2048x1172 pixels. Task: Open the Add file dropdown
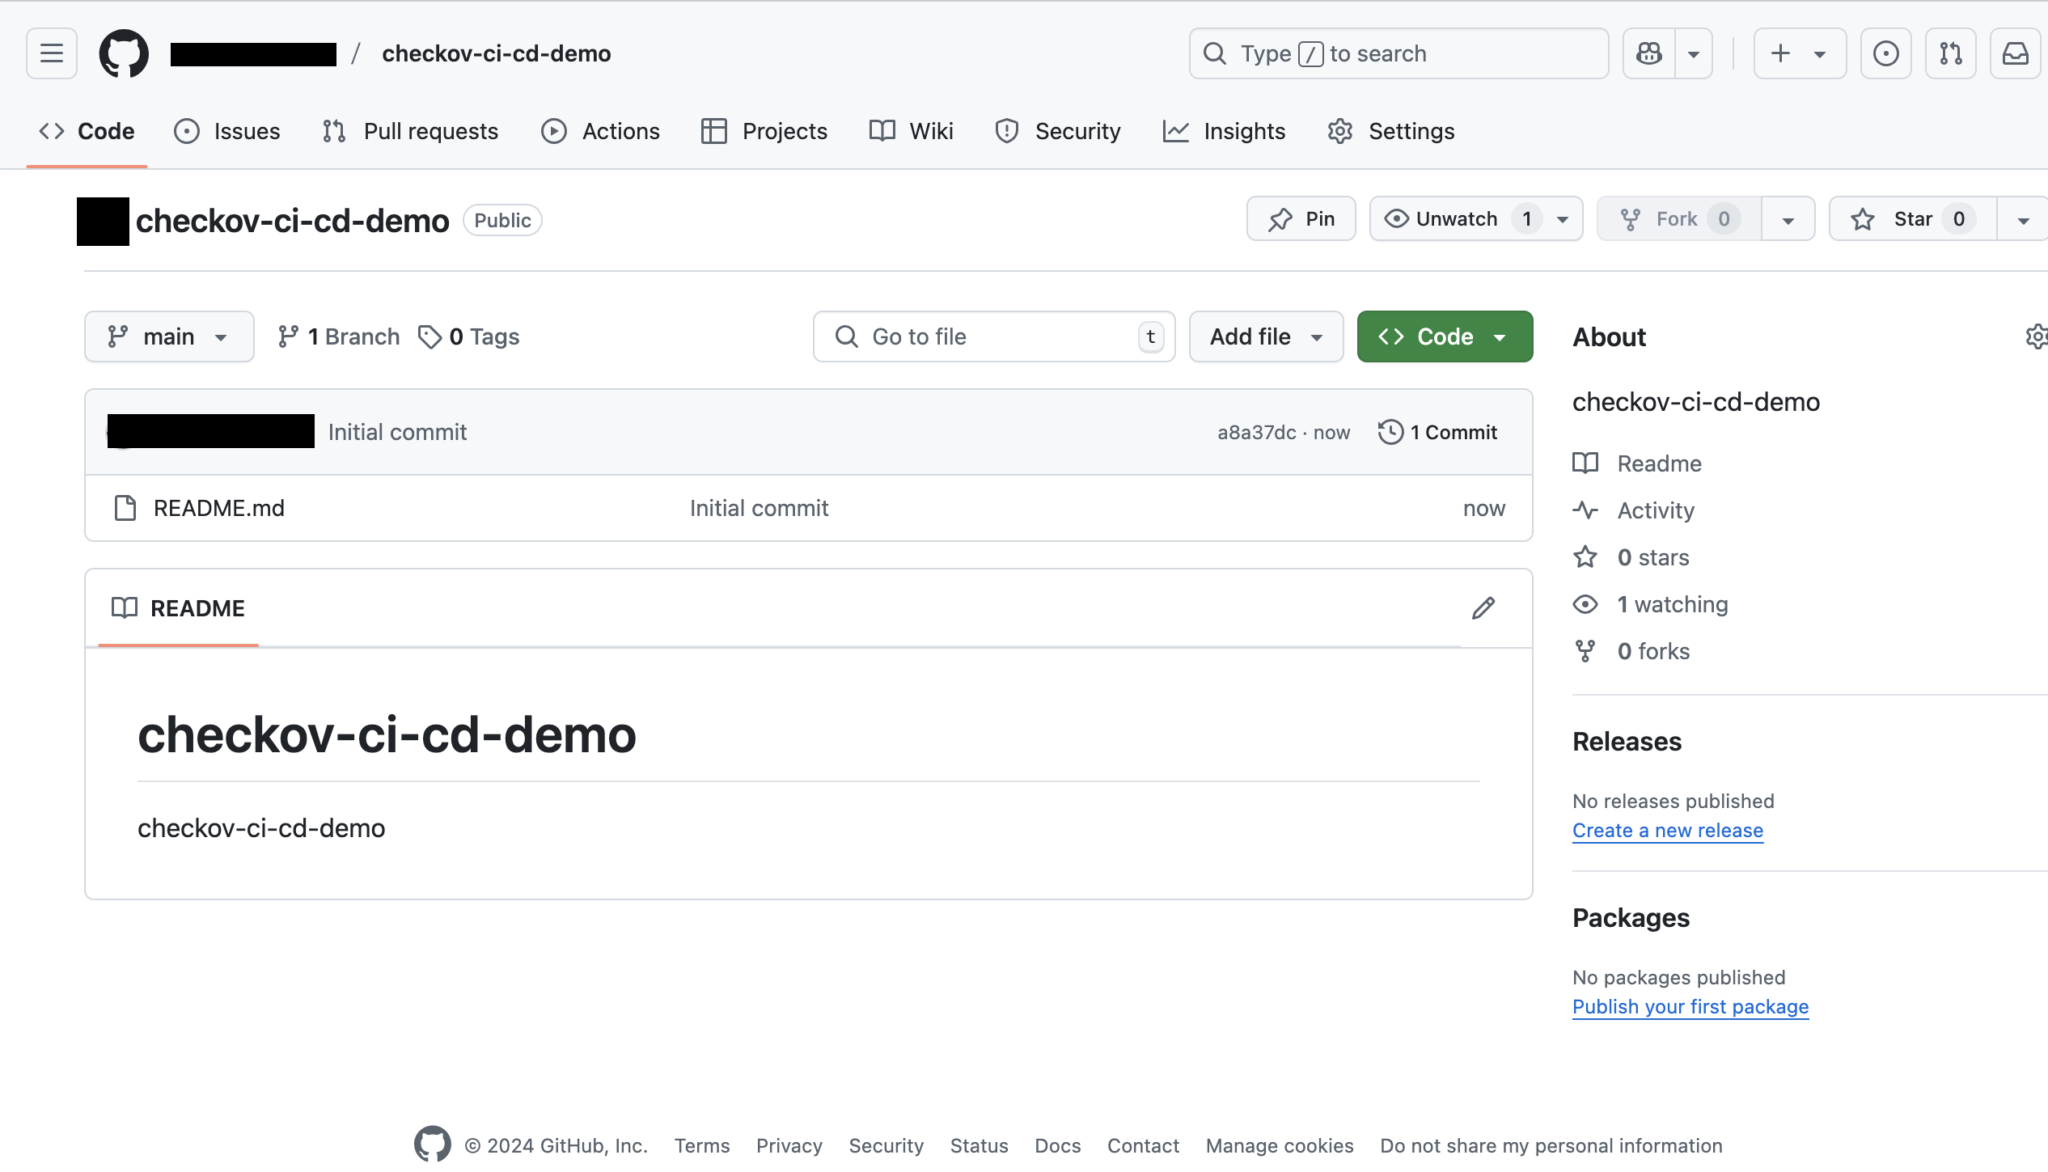tap(1265, 336)
